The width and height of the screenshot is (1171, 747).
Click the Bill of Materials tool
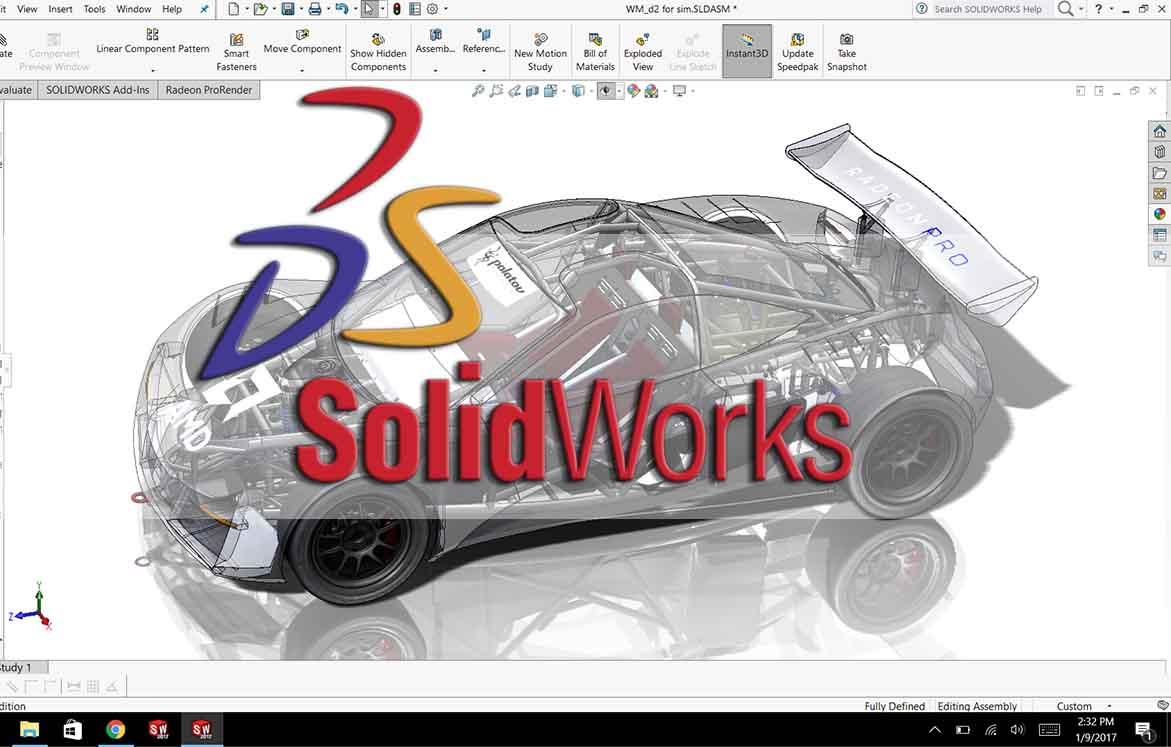pyautogui.click(x=595, y=51)
